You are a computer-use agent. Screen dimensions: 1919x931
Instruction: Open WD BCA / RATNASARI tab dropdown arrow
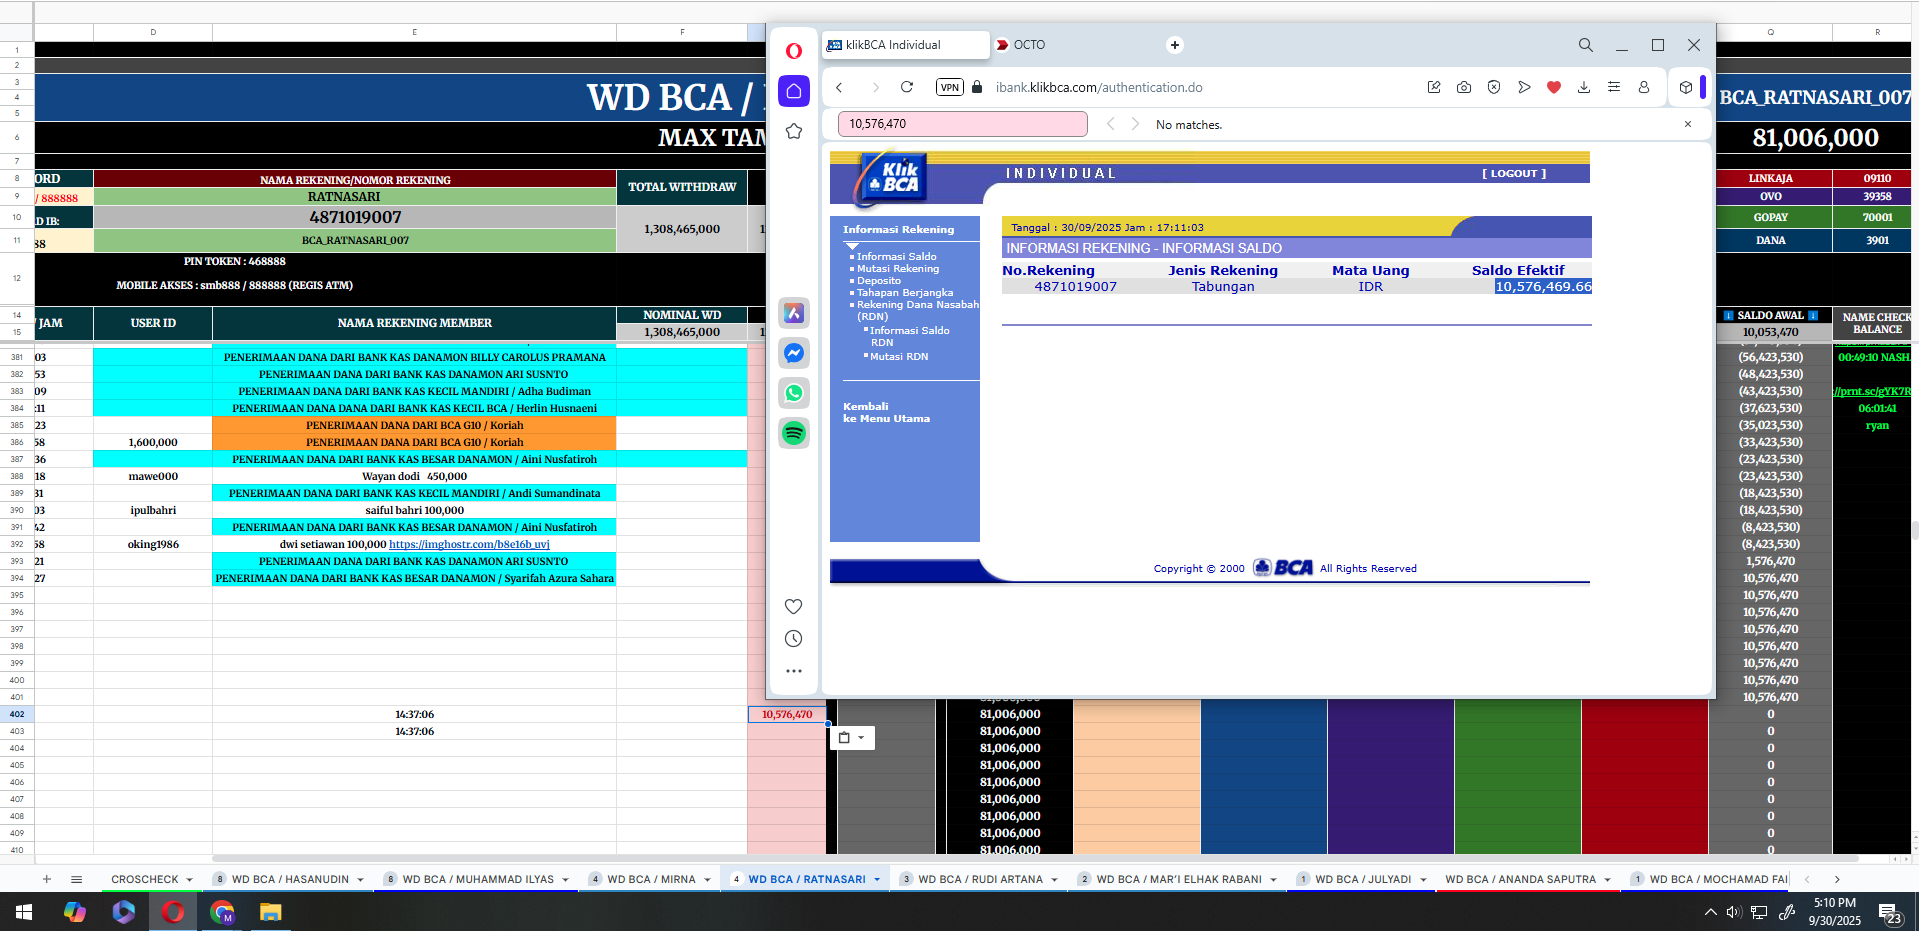click(877, 880)
